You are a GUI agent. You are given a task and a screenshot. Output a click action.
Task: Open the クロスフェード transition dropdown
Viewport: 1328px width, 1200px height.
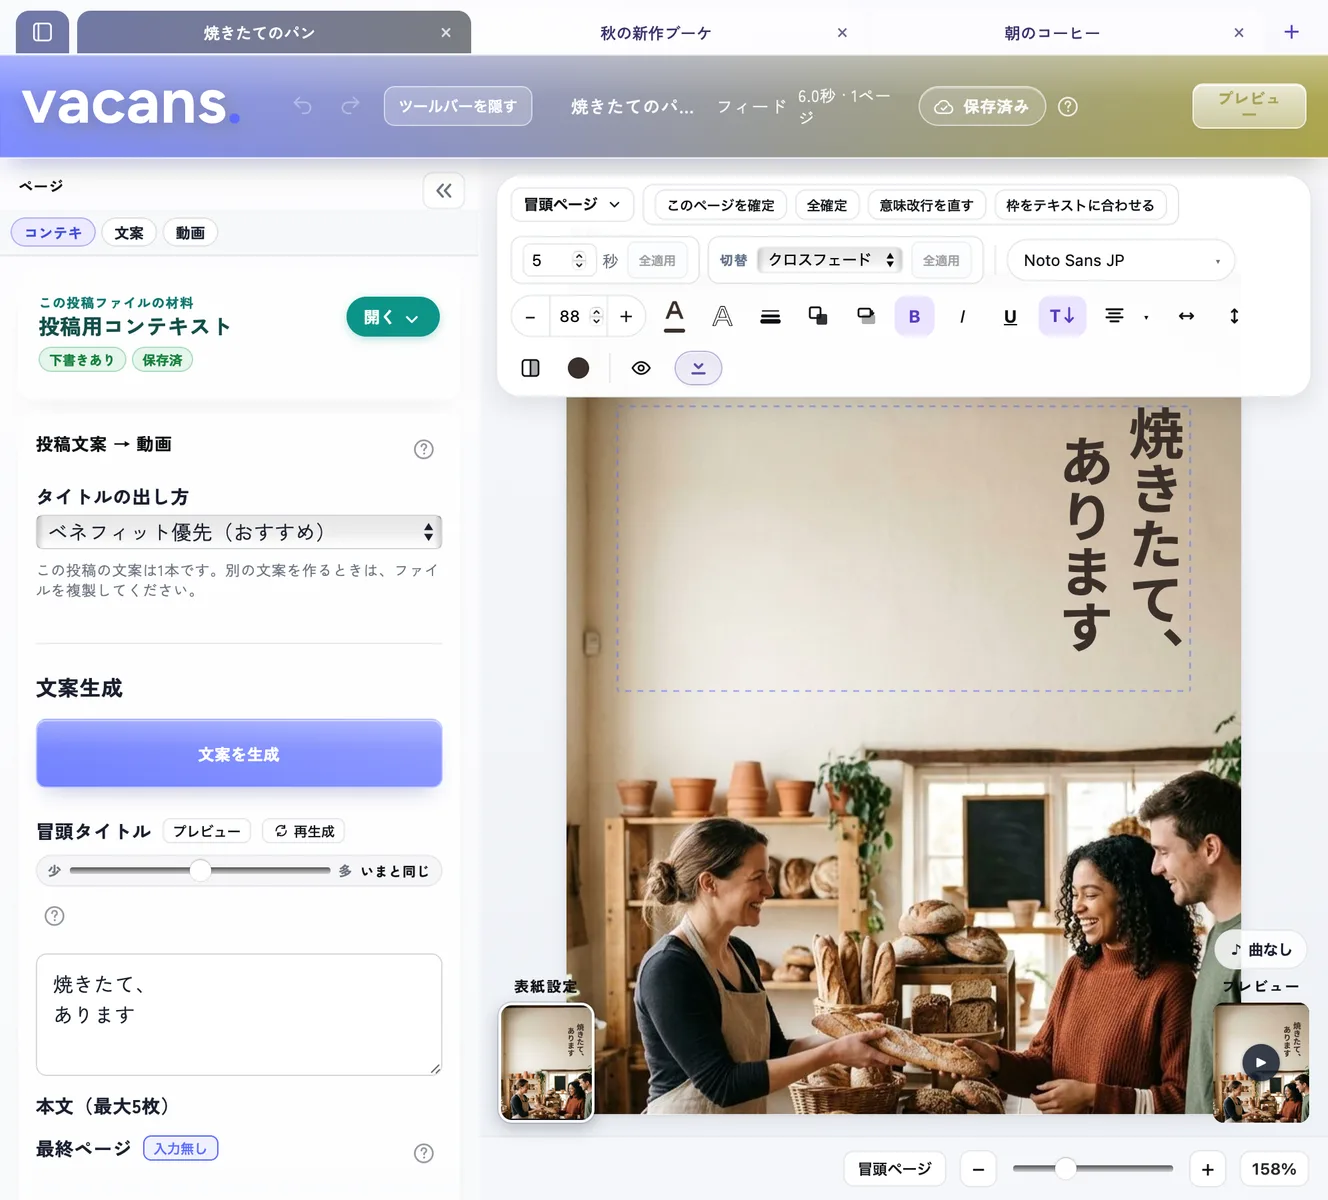[830, 260]
